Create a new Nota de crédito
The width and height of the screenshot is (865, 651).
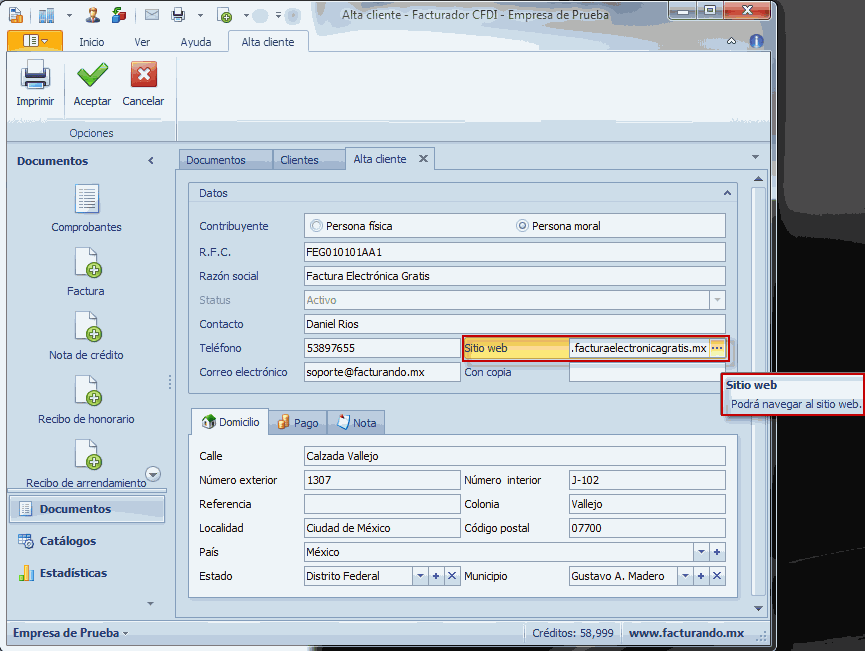[87, 328]
